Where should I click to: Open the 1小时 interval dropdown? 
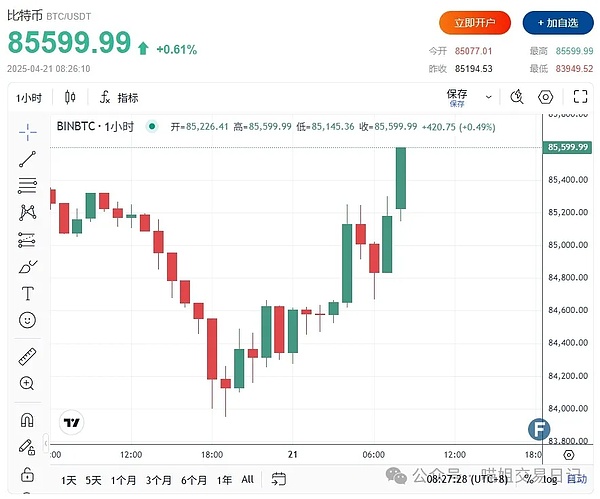28,97
